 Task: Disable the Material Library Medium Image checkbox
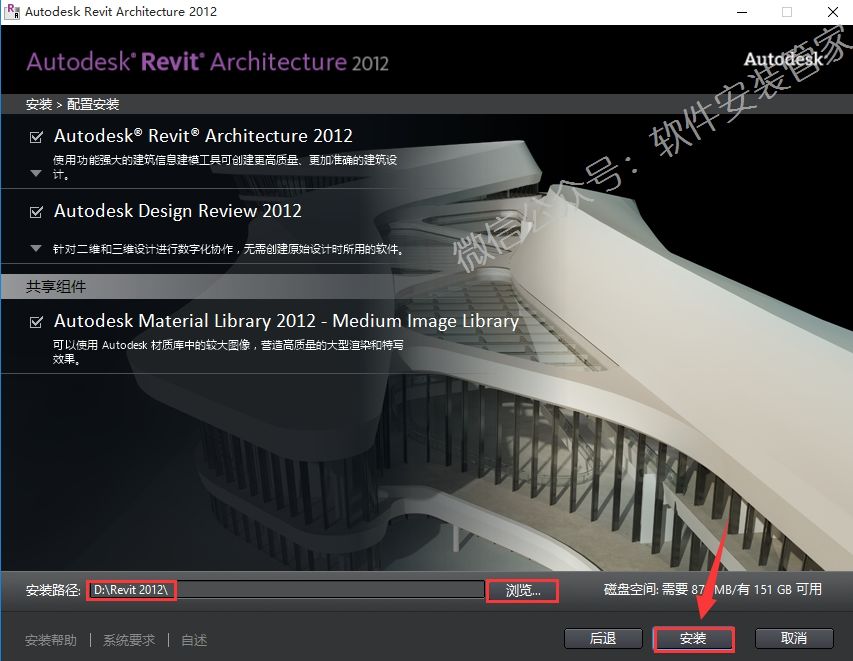point(37,322)
